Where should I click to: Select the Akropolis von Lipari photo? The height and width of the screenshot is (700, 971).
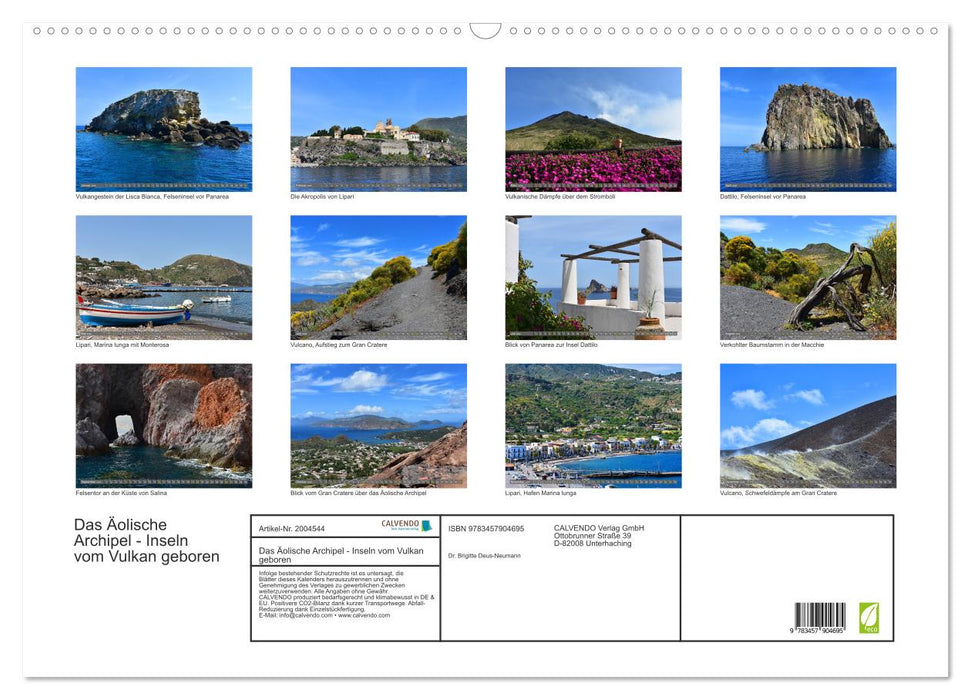coord(378,129)
